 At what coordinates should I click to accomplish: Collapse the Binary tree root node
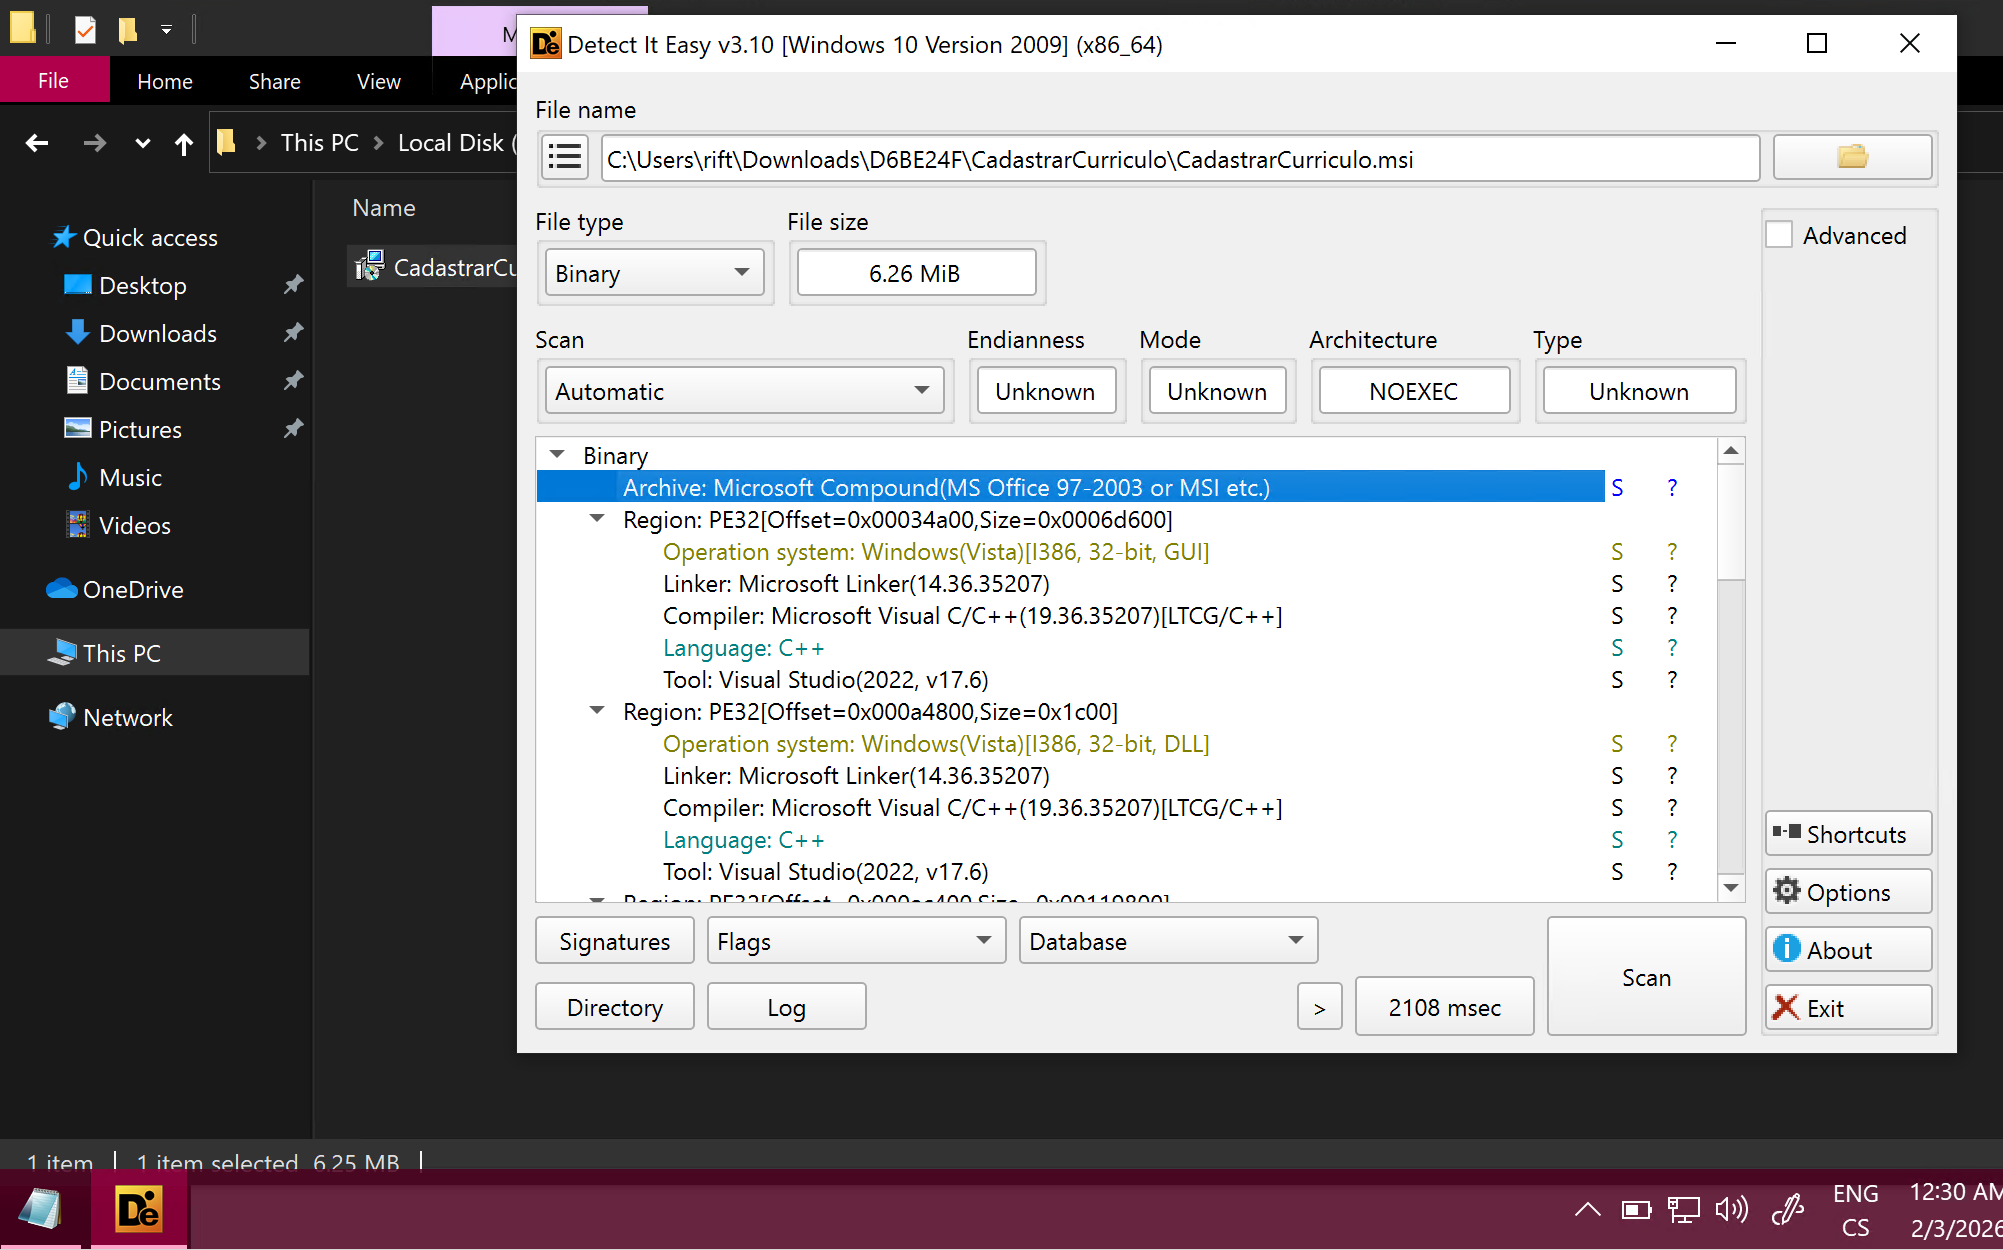click(557, 455)
